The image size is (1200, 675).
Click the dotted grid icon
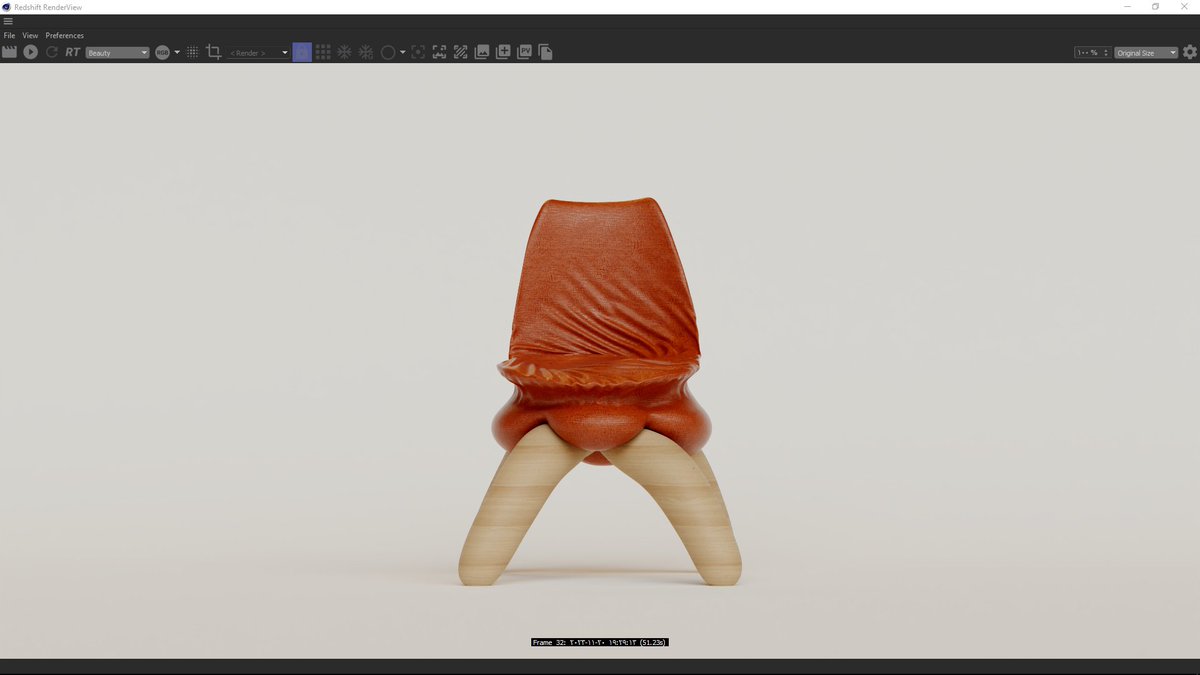[193, 52]
